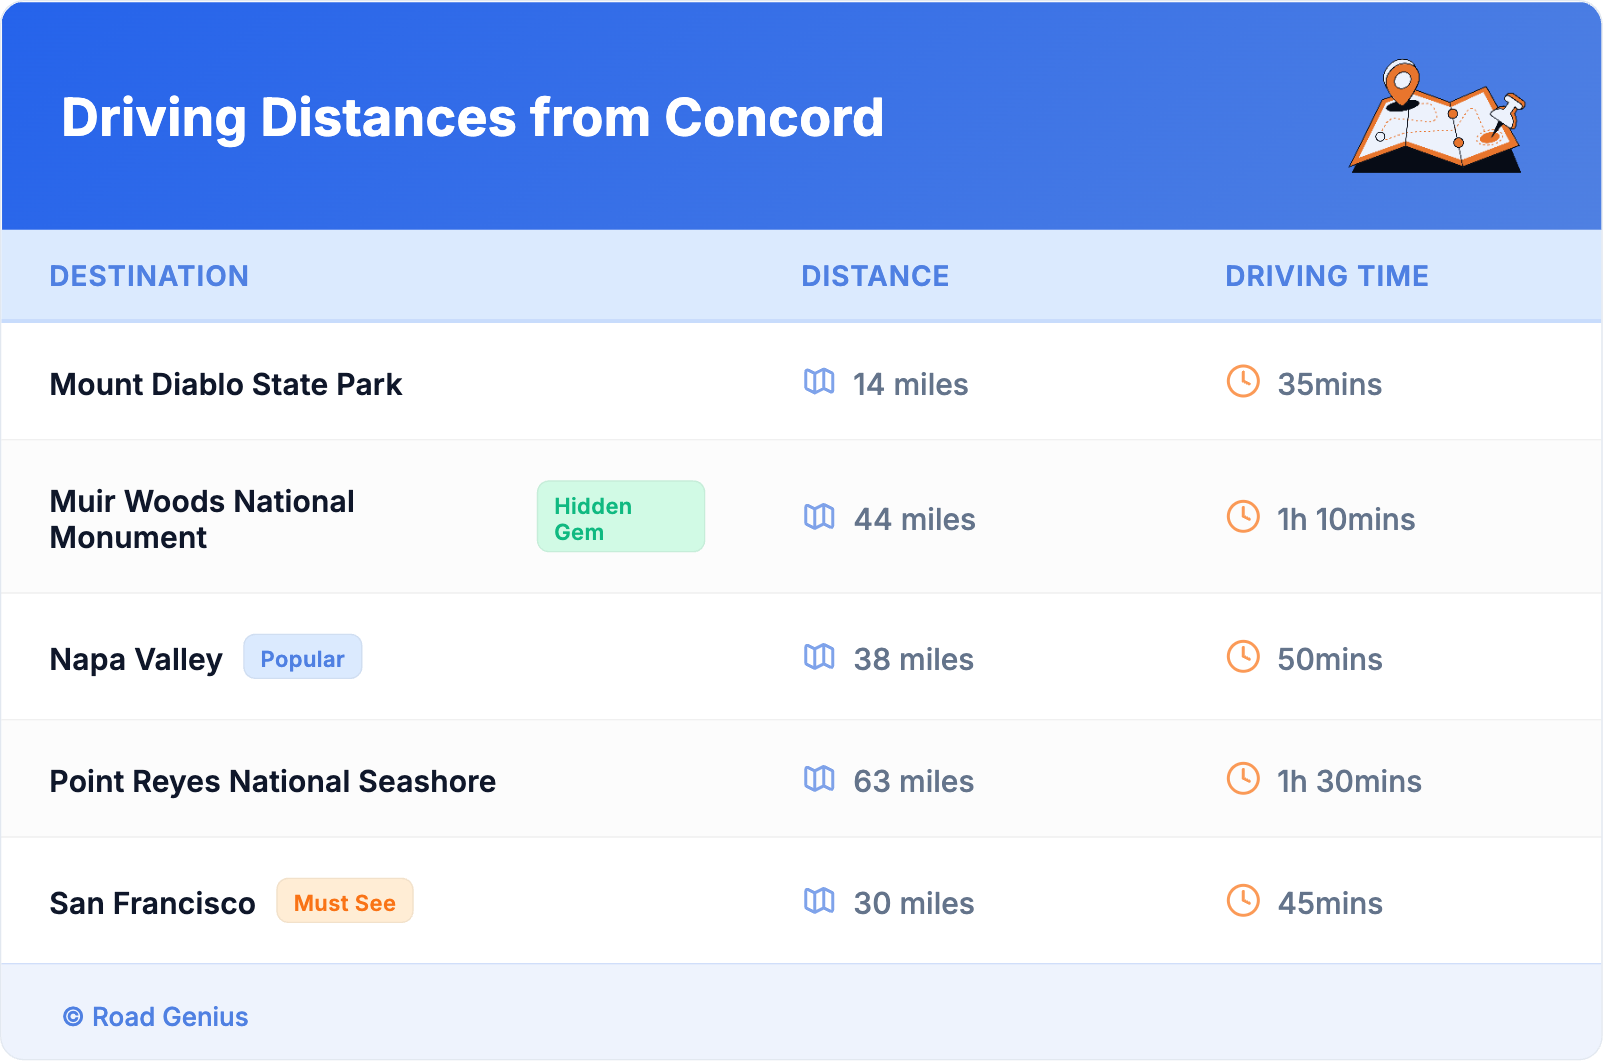Click the Driving Distances from Concord title
Screen dimensions: 1604x1062
[x=472, y=118]
